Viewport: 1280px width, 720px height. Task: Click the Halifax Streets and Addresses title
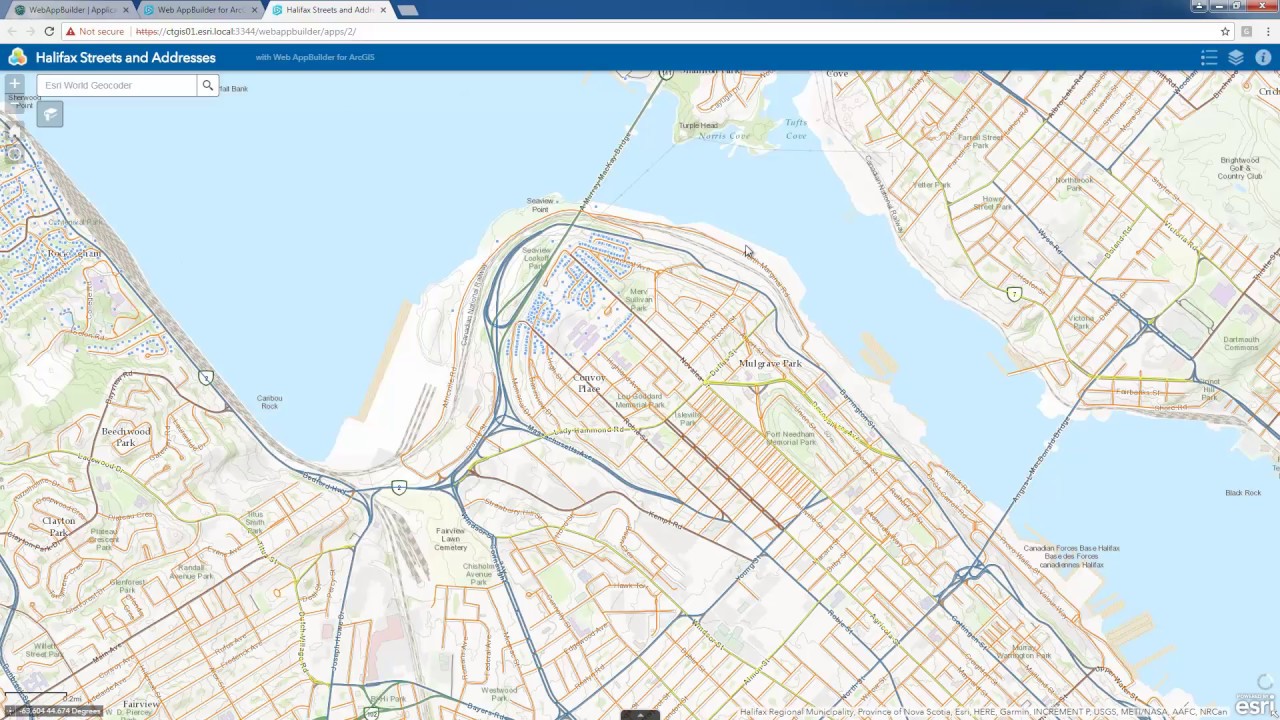tap(126, 57)
